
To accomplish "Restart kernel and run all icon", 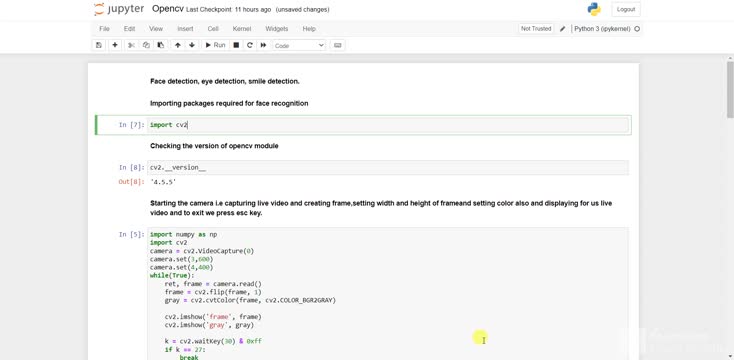I will point(264,45).
